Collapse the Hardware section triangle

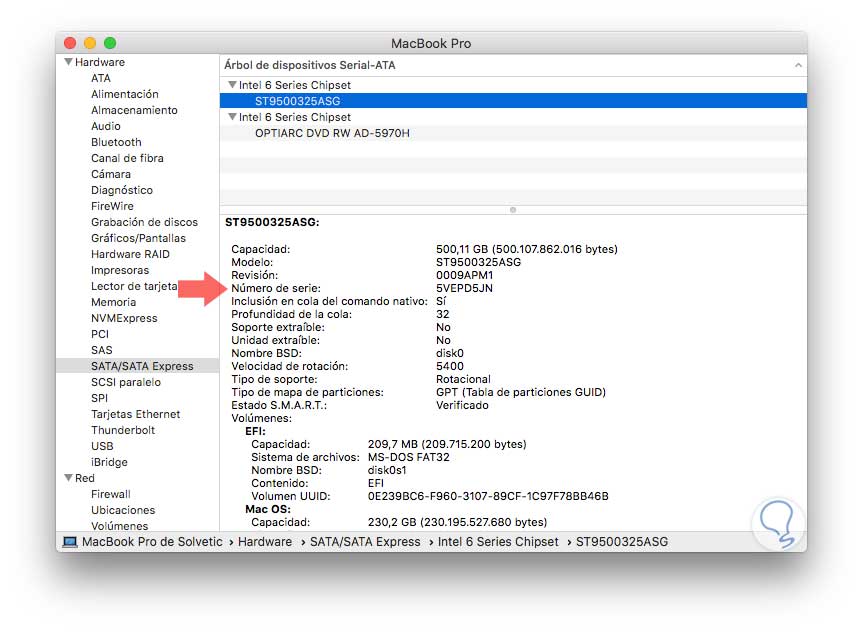(68, 62)
